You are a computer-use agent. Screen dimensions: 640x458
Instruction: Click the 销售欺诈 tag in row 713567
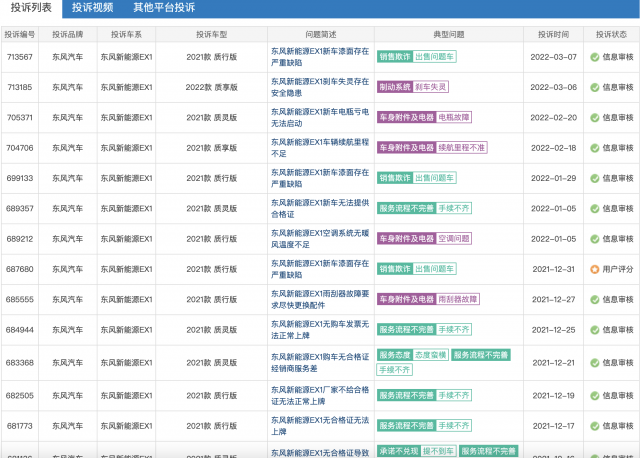coord(395,57)
